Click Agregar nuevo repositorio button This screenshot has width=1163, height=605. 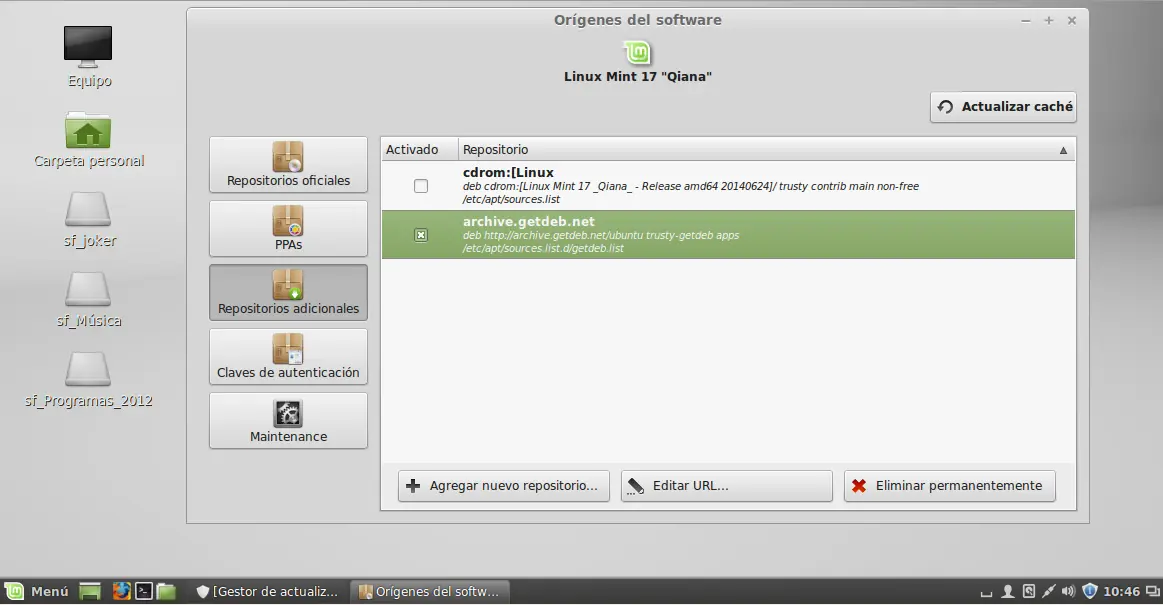pyautogui.click(x=504, y=486)
